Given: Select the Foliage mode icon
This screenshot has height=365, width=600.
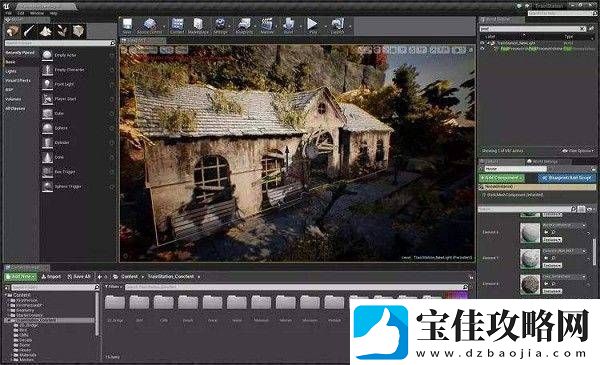Looking at the screenshot, I should click(62, 31).
